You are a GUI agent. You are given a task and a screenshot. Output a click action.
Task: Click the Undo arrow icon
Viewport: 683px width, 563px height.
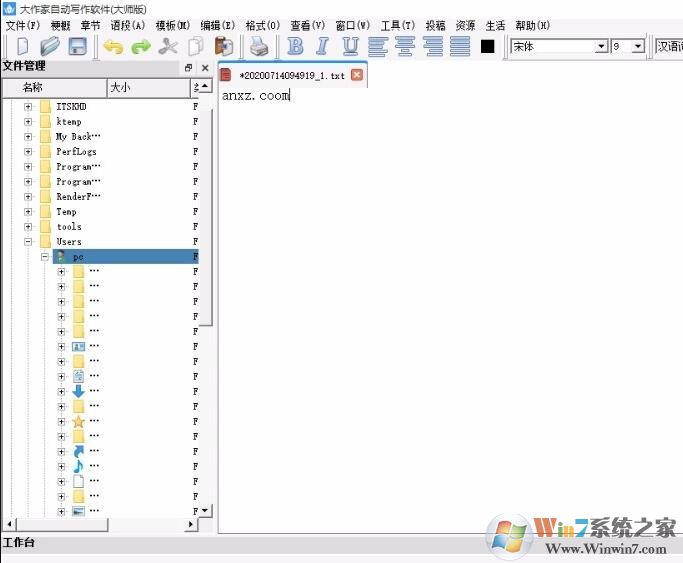point(113,46)
